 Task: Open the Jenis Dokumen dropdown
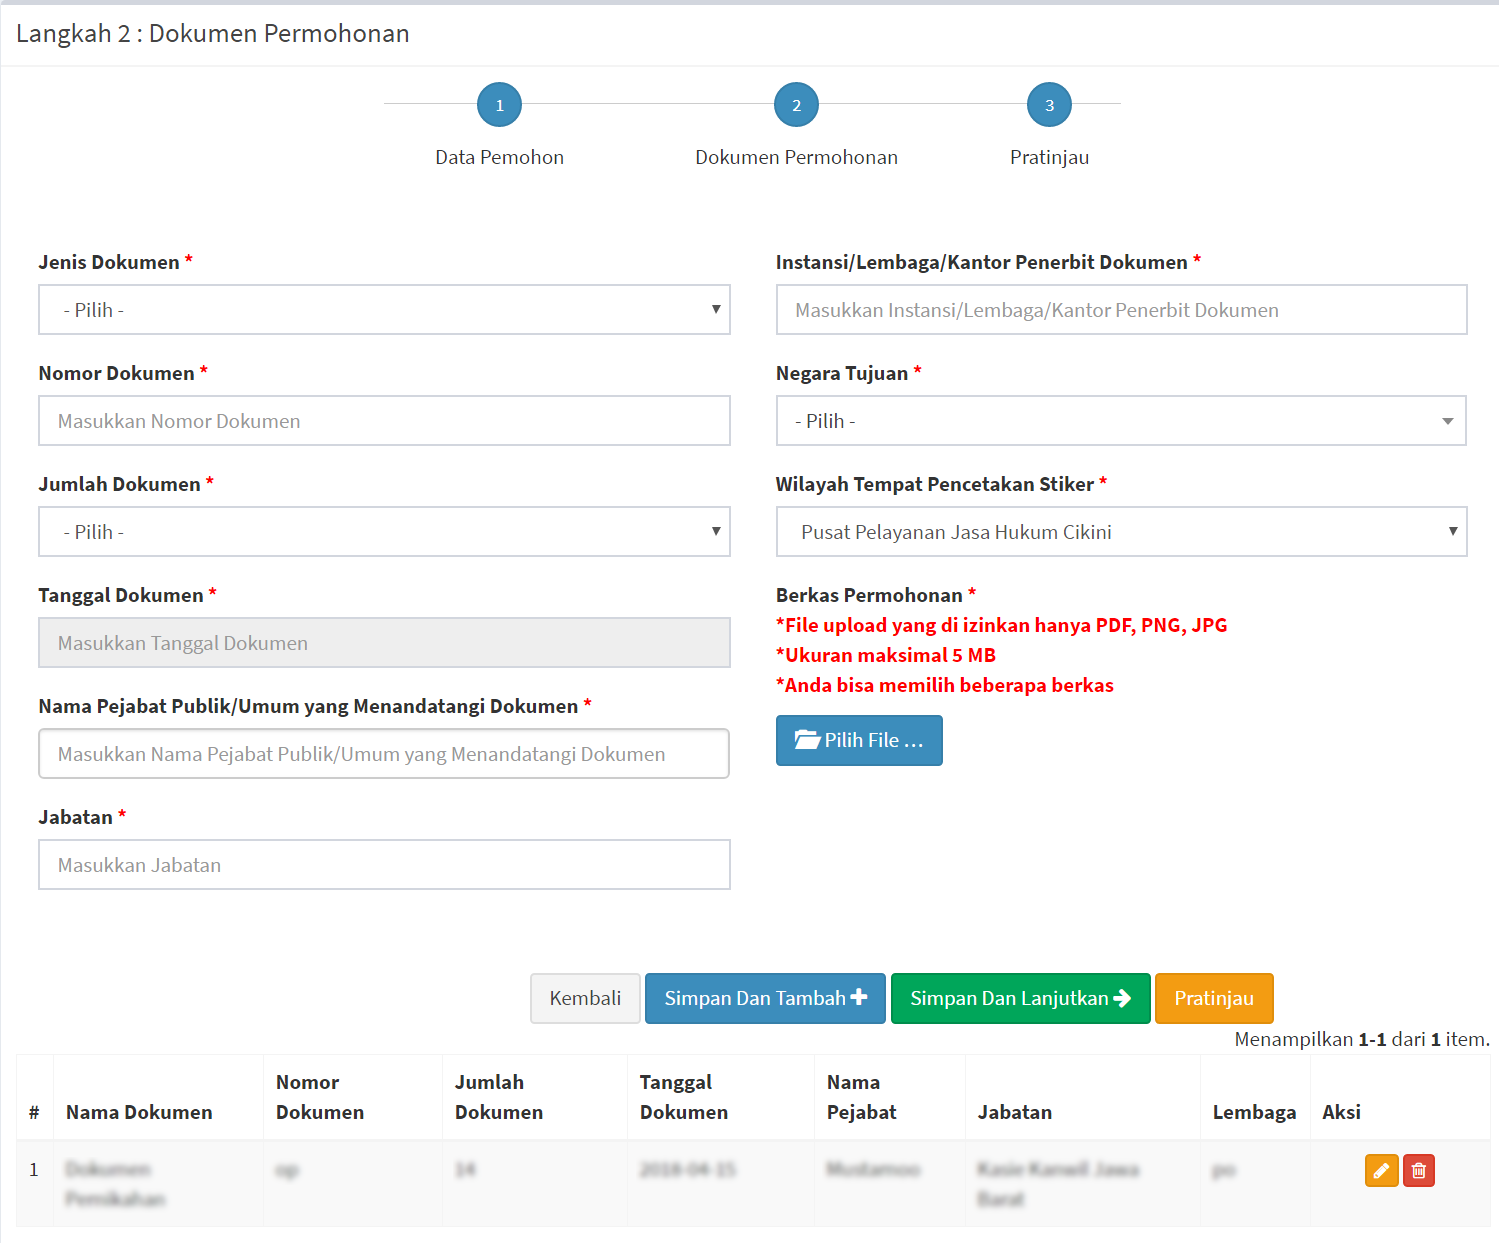[384, 310]
